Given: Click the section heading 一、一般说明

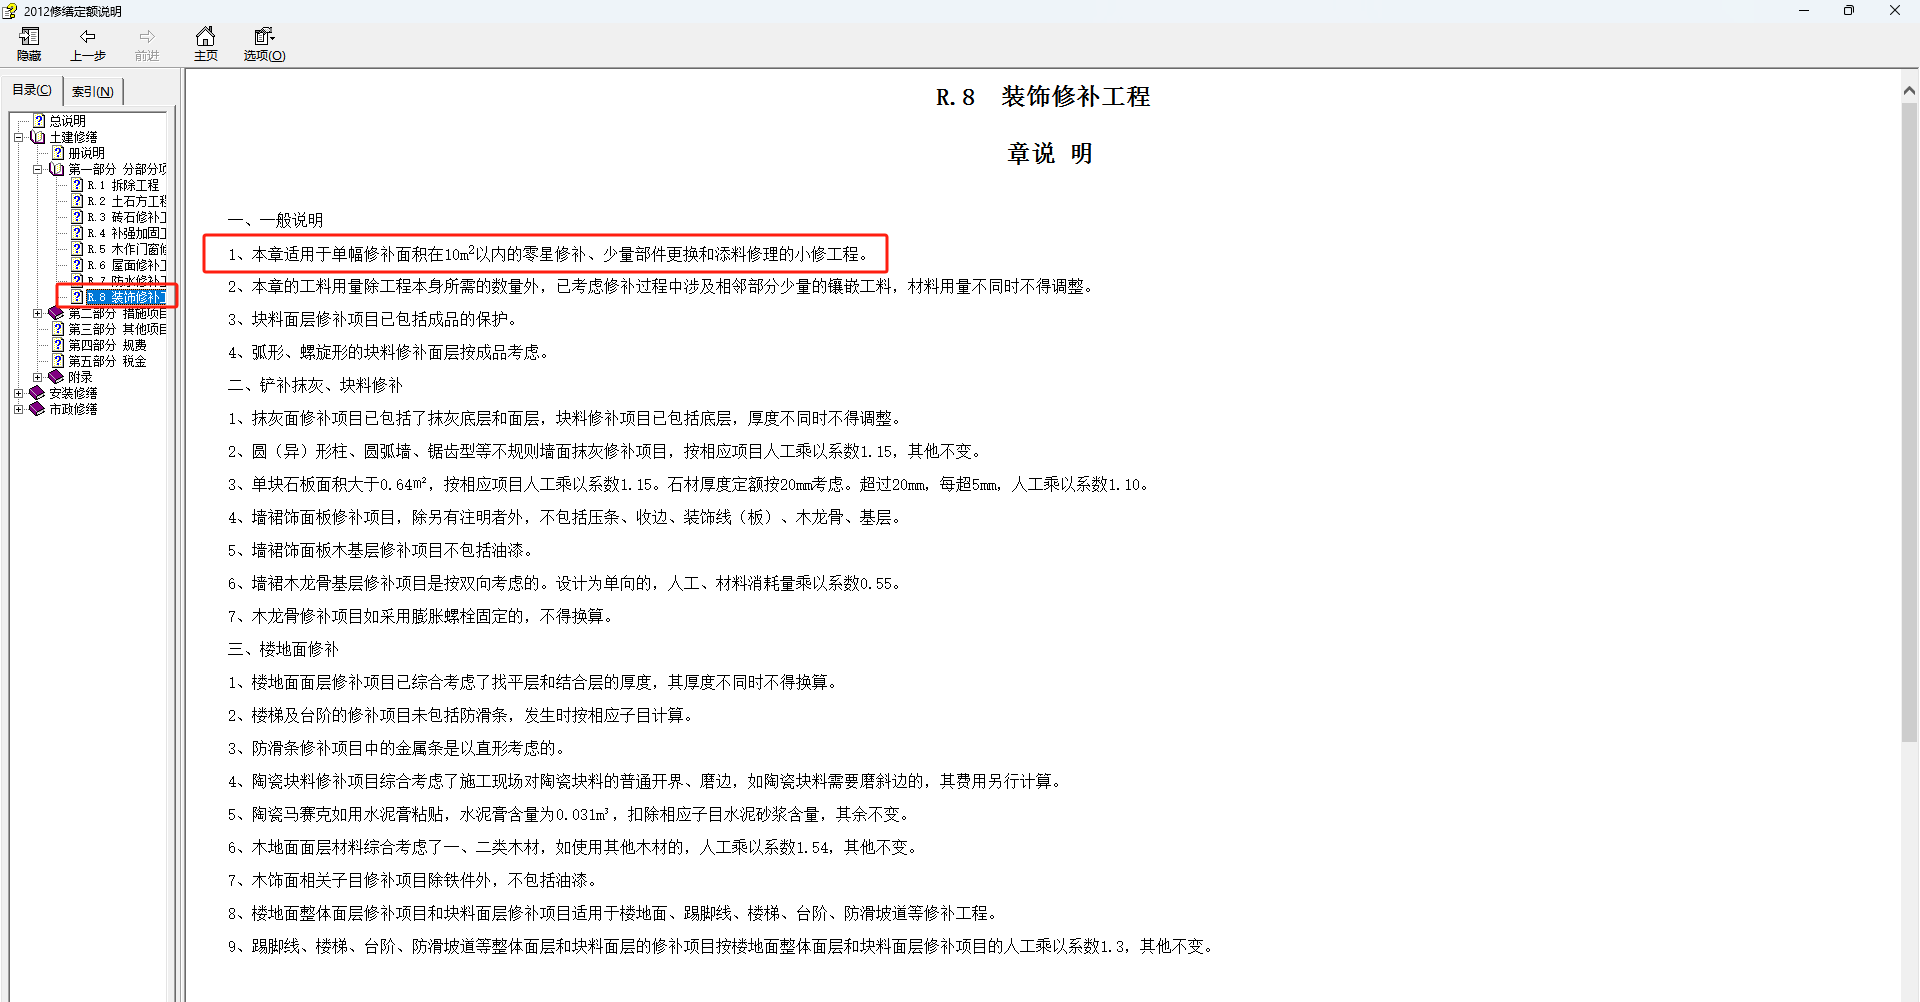Looking at the screenshot, I should [x=275, y=220].
